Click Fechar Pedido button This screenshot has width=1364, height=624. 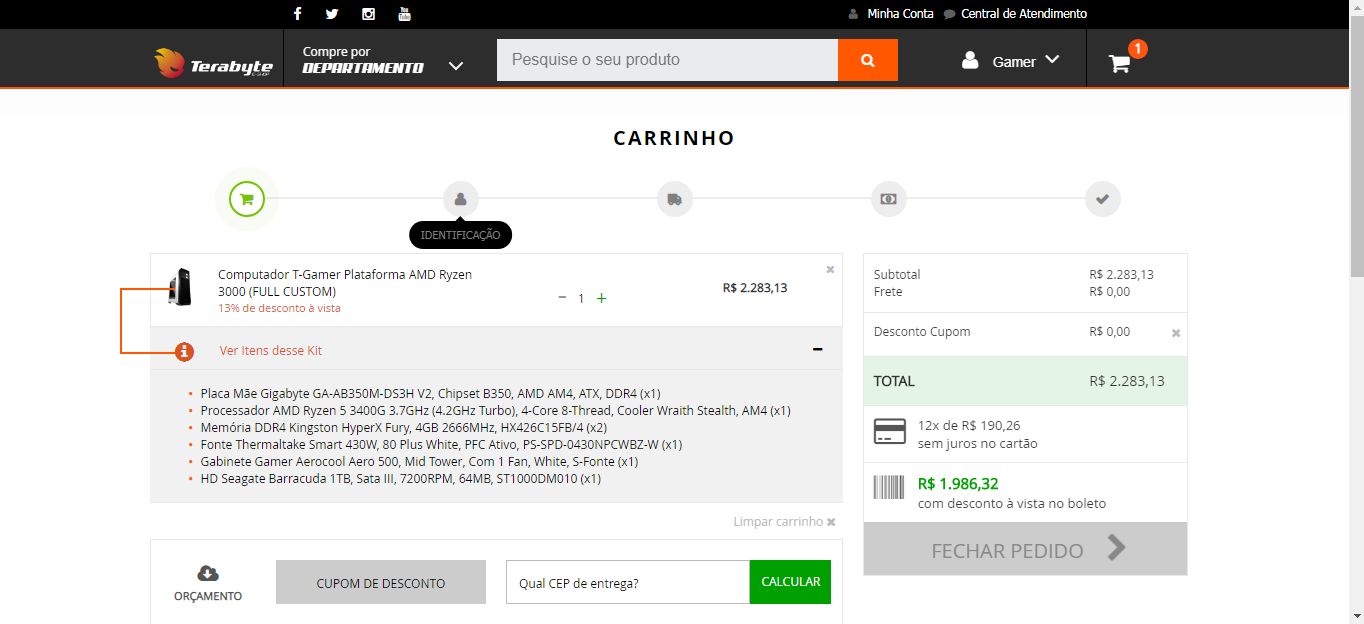point(1025,549)
